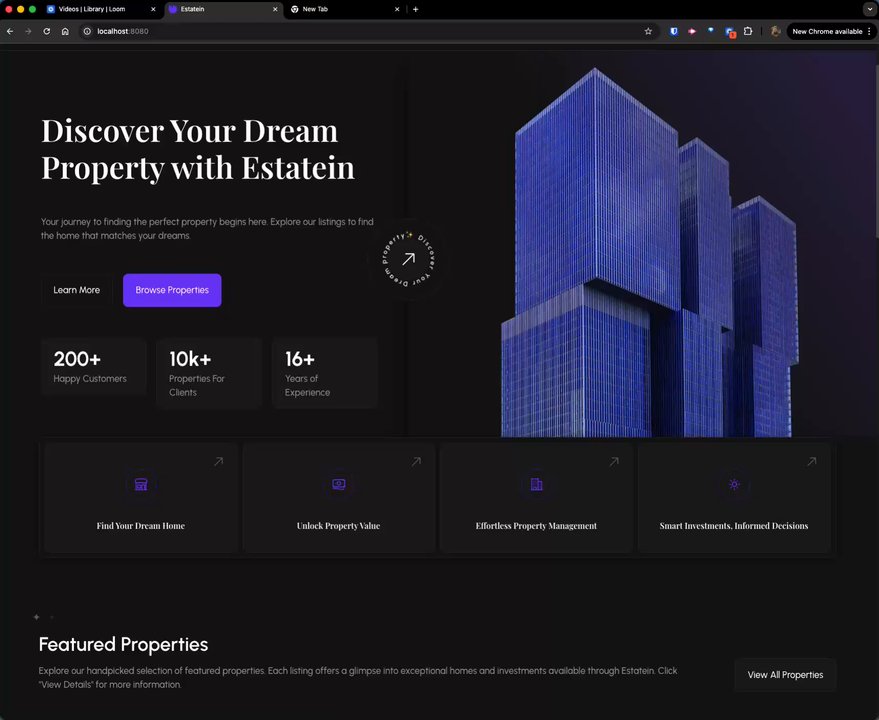The image size is (879, 720).
Task: Open a new tab with plus button
Action: tap(415, 9)
